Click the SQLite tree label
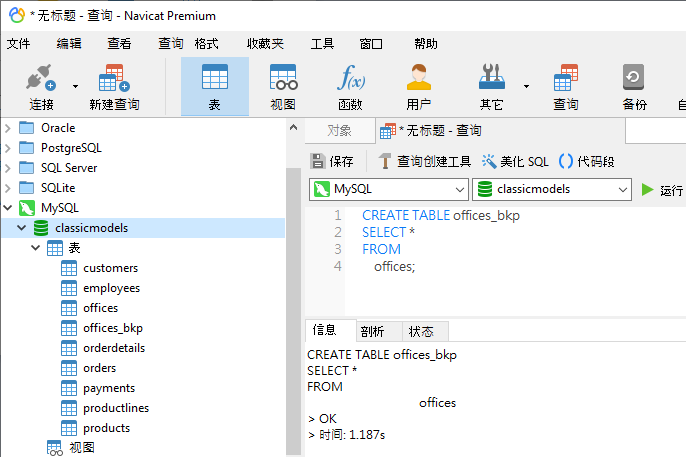 point(58,188)
